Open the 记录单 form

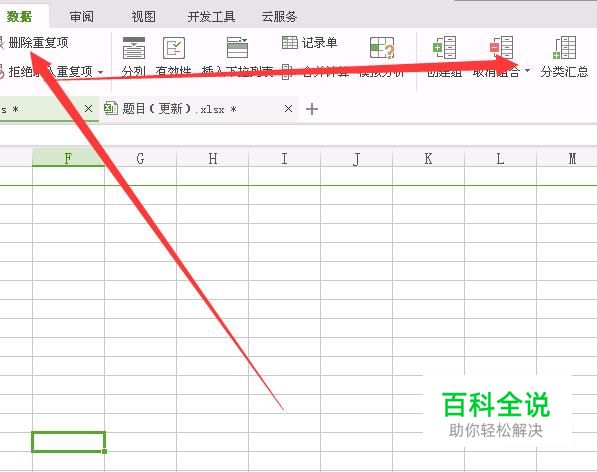[x=310, y=43]
